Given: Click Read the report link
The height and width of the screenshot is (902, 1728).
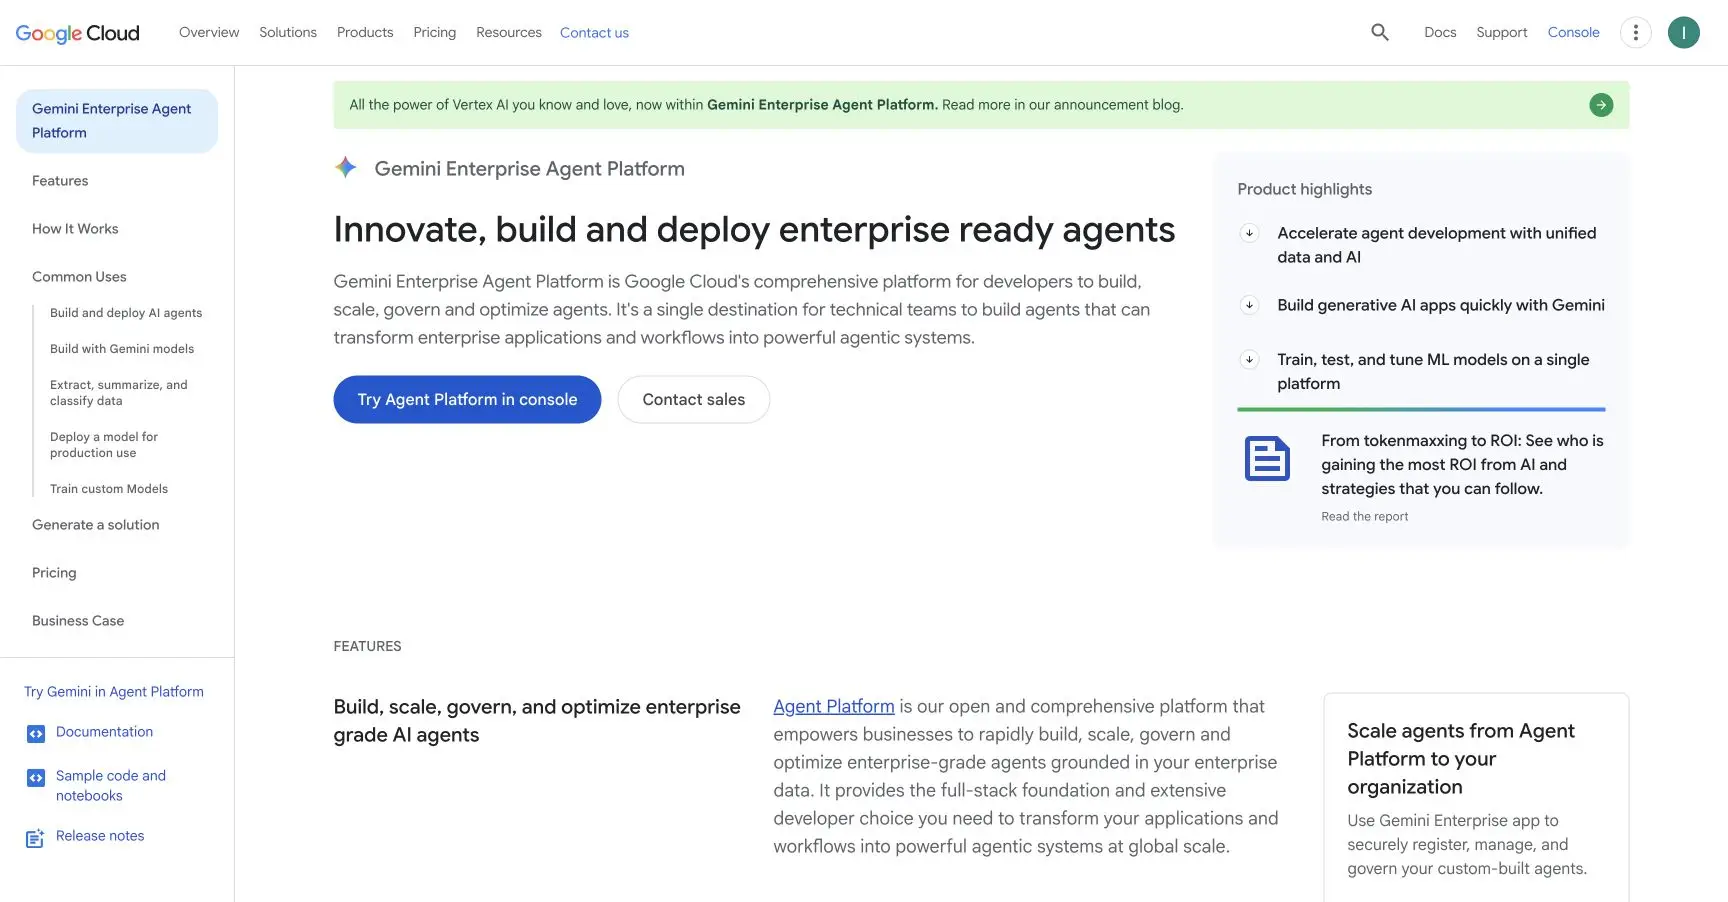Looking at the screenshot, I should [1364, 517].
